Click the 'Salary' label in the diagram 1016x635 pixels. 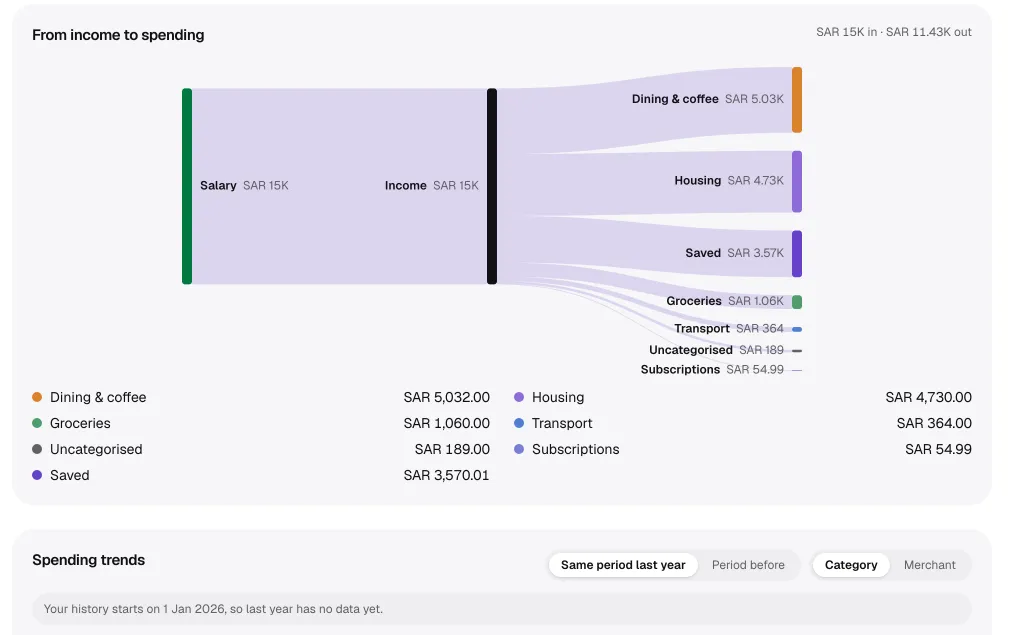point(218,185)
